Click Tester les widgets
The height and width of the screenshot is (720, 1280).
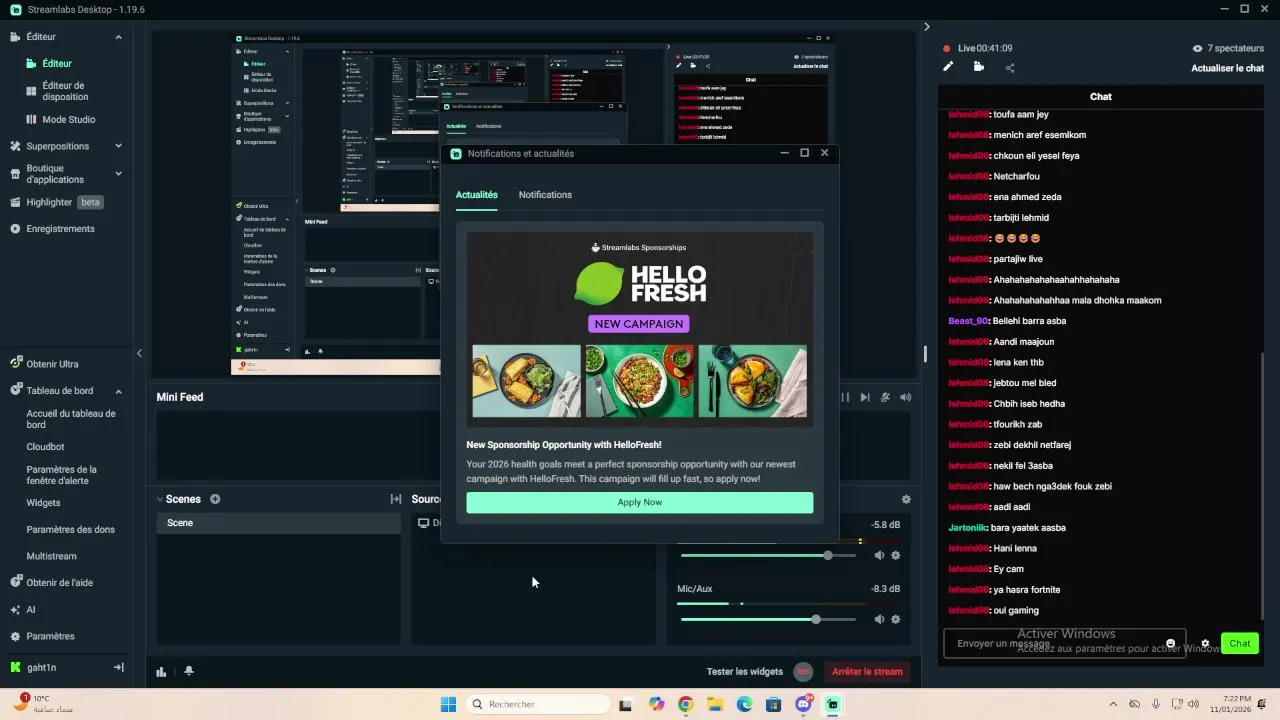click(x=745, y=672)
